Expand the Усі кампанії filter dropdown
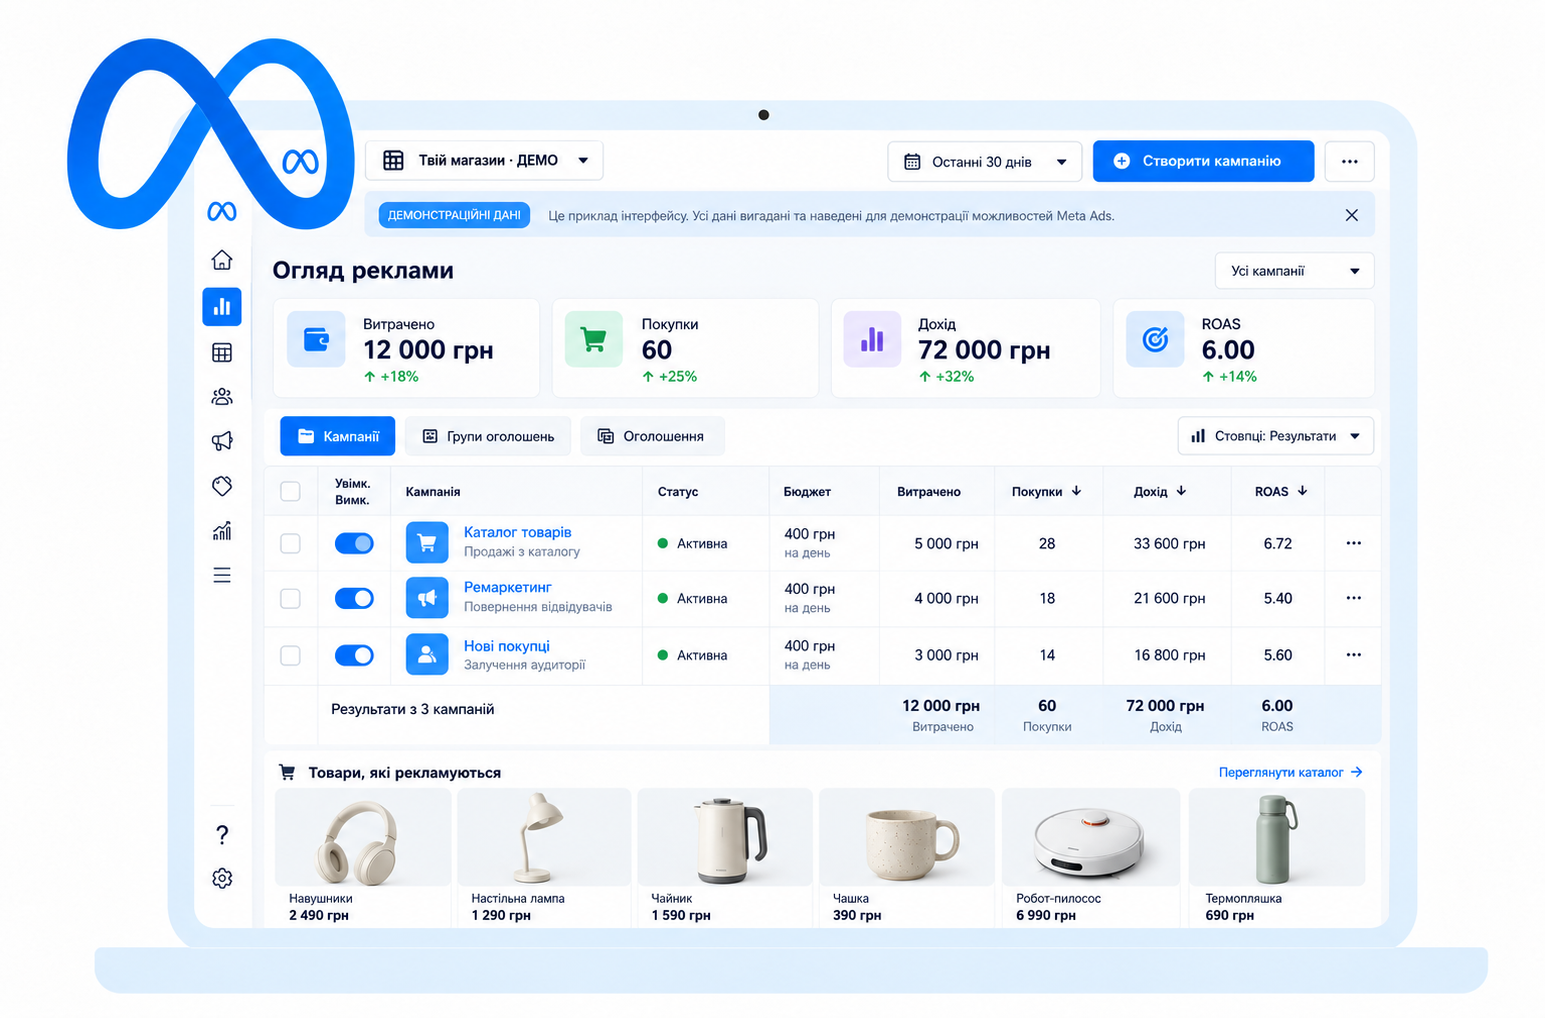The width and height of the screenshot is (1545, 1018). [1294, 271]
